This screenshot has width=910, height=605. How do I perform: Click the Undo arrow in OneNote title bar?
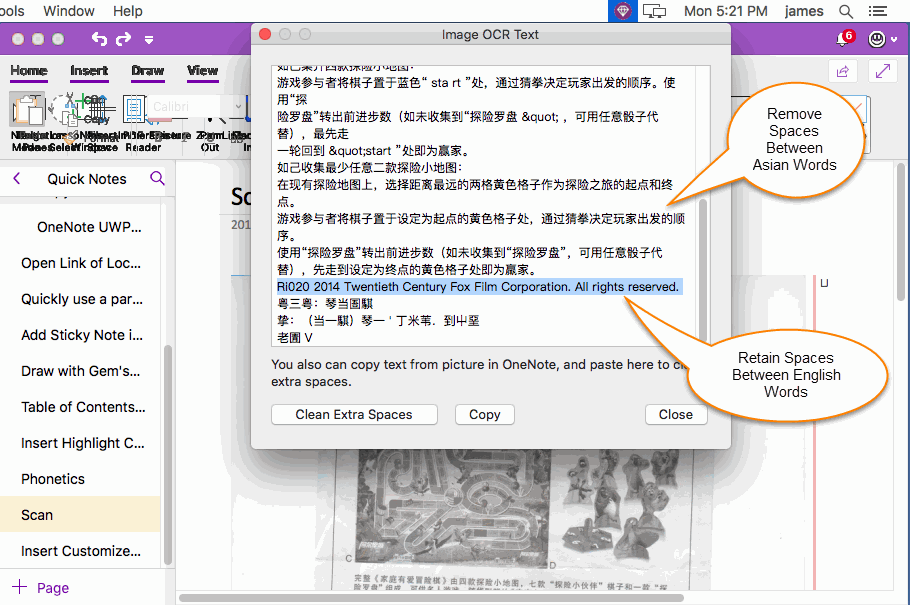pyautogui.click(x=99, y=39)
